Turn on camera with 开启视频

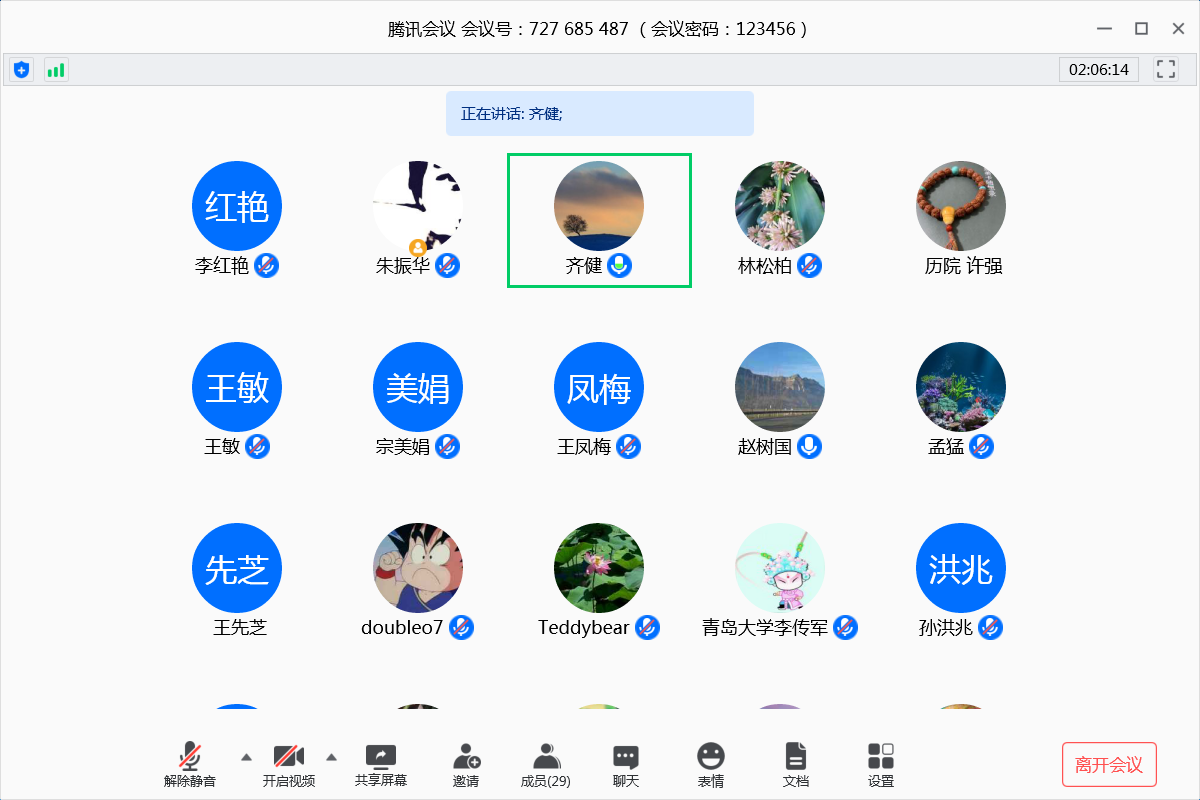[289, 765]
